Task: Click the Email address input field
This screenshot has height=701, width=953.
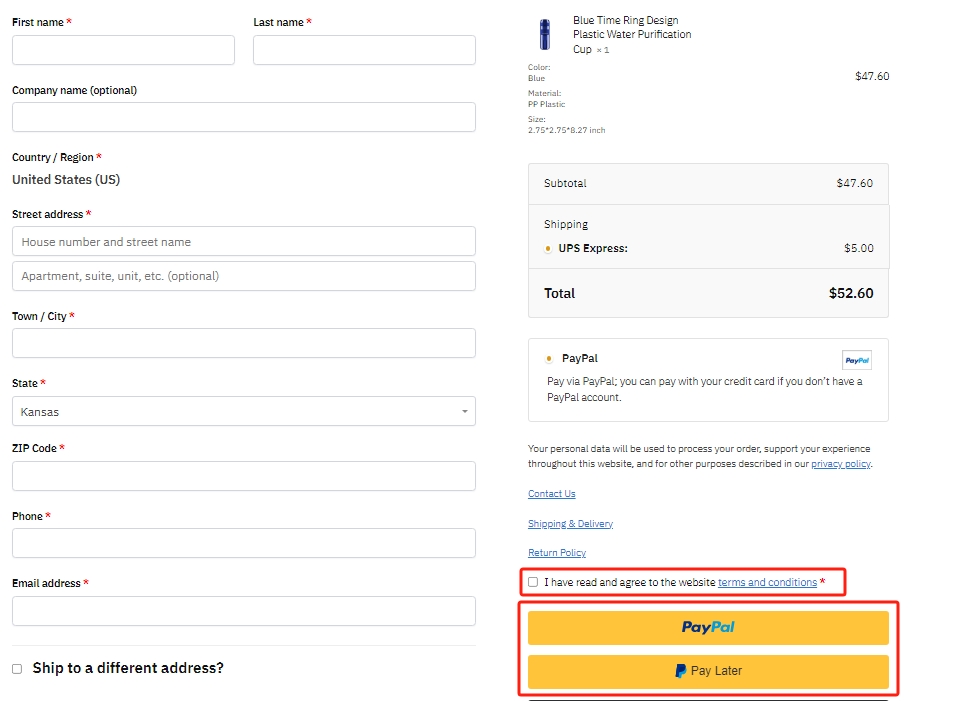Action: (244, 611)
